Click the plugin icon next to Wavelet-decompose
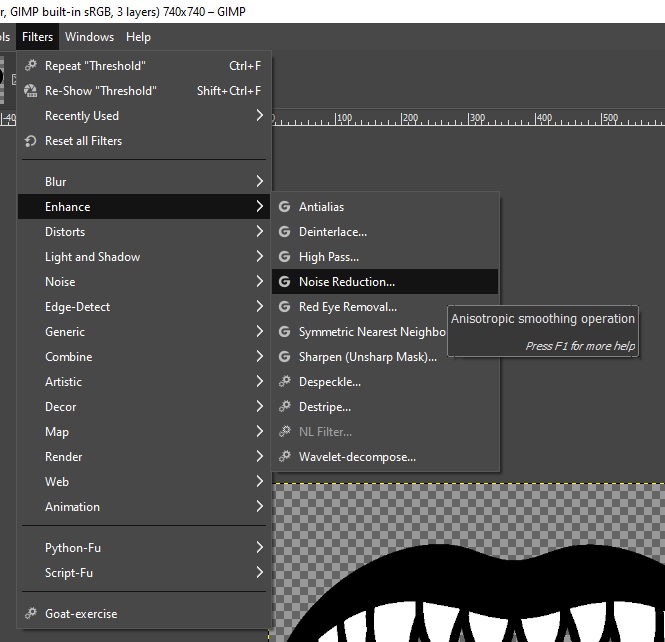The image size is (665, 642). [285, 457]
